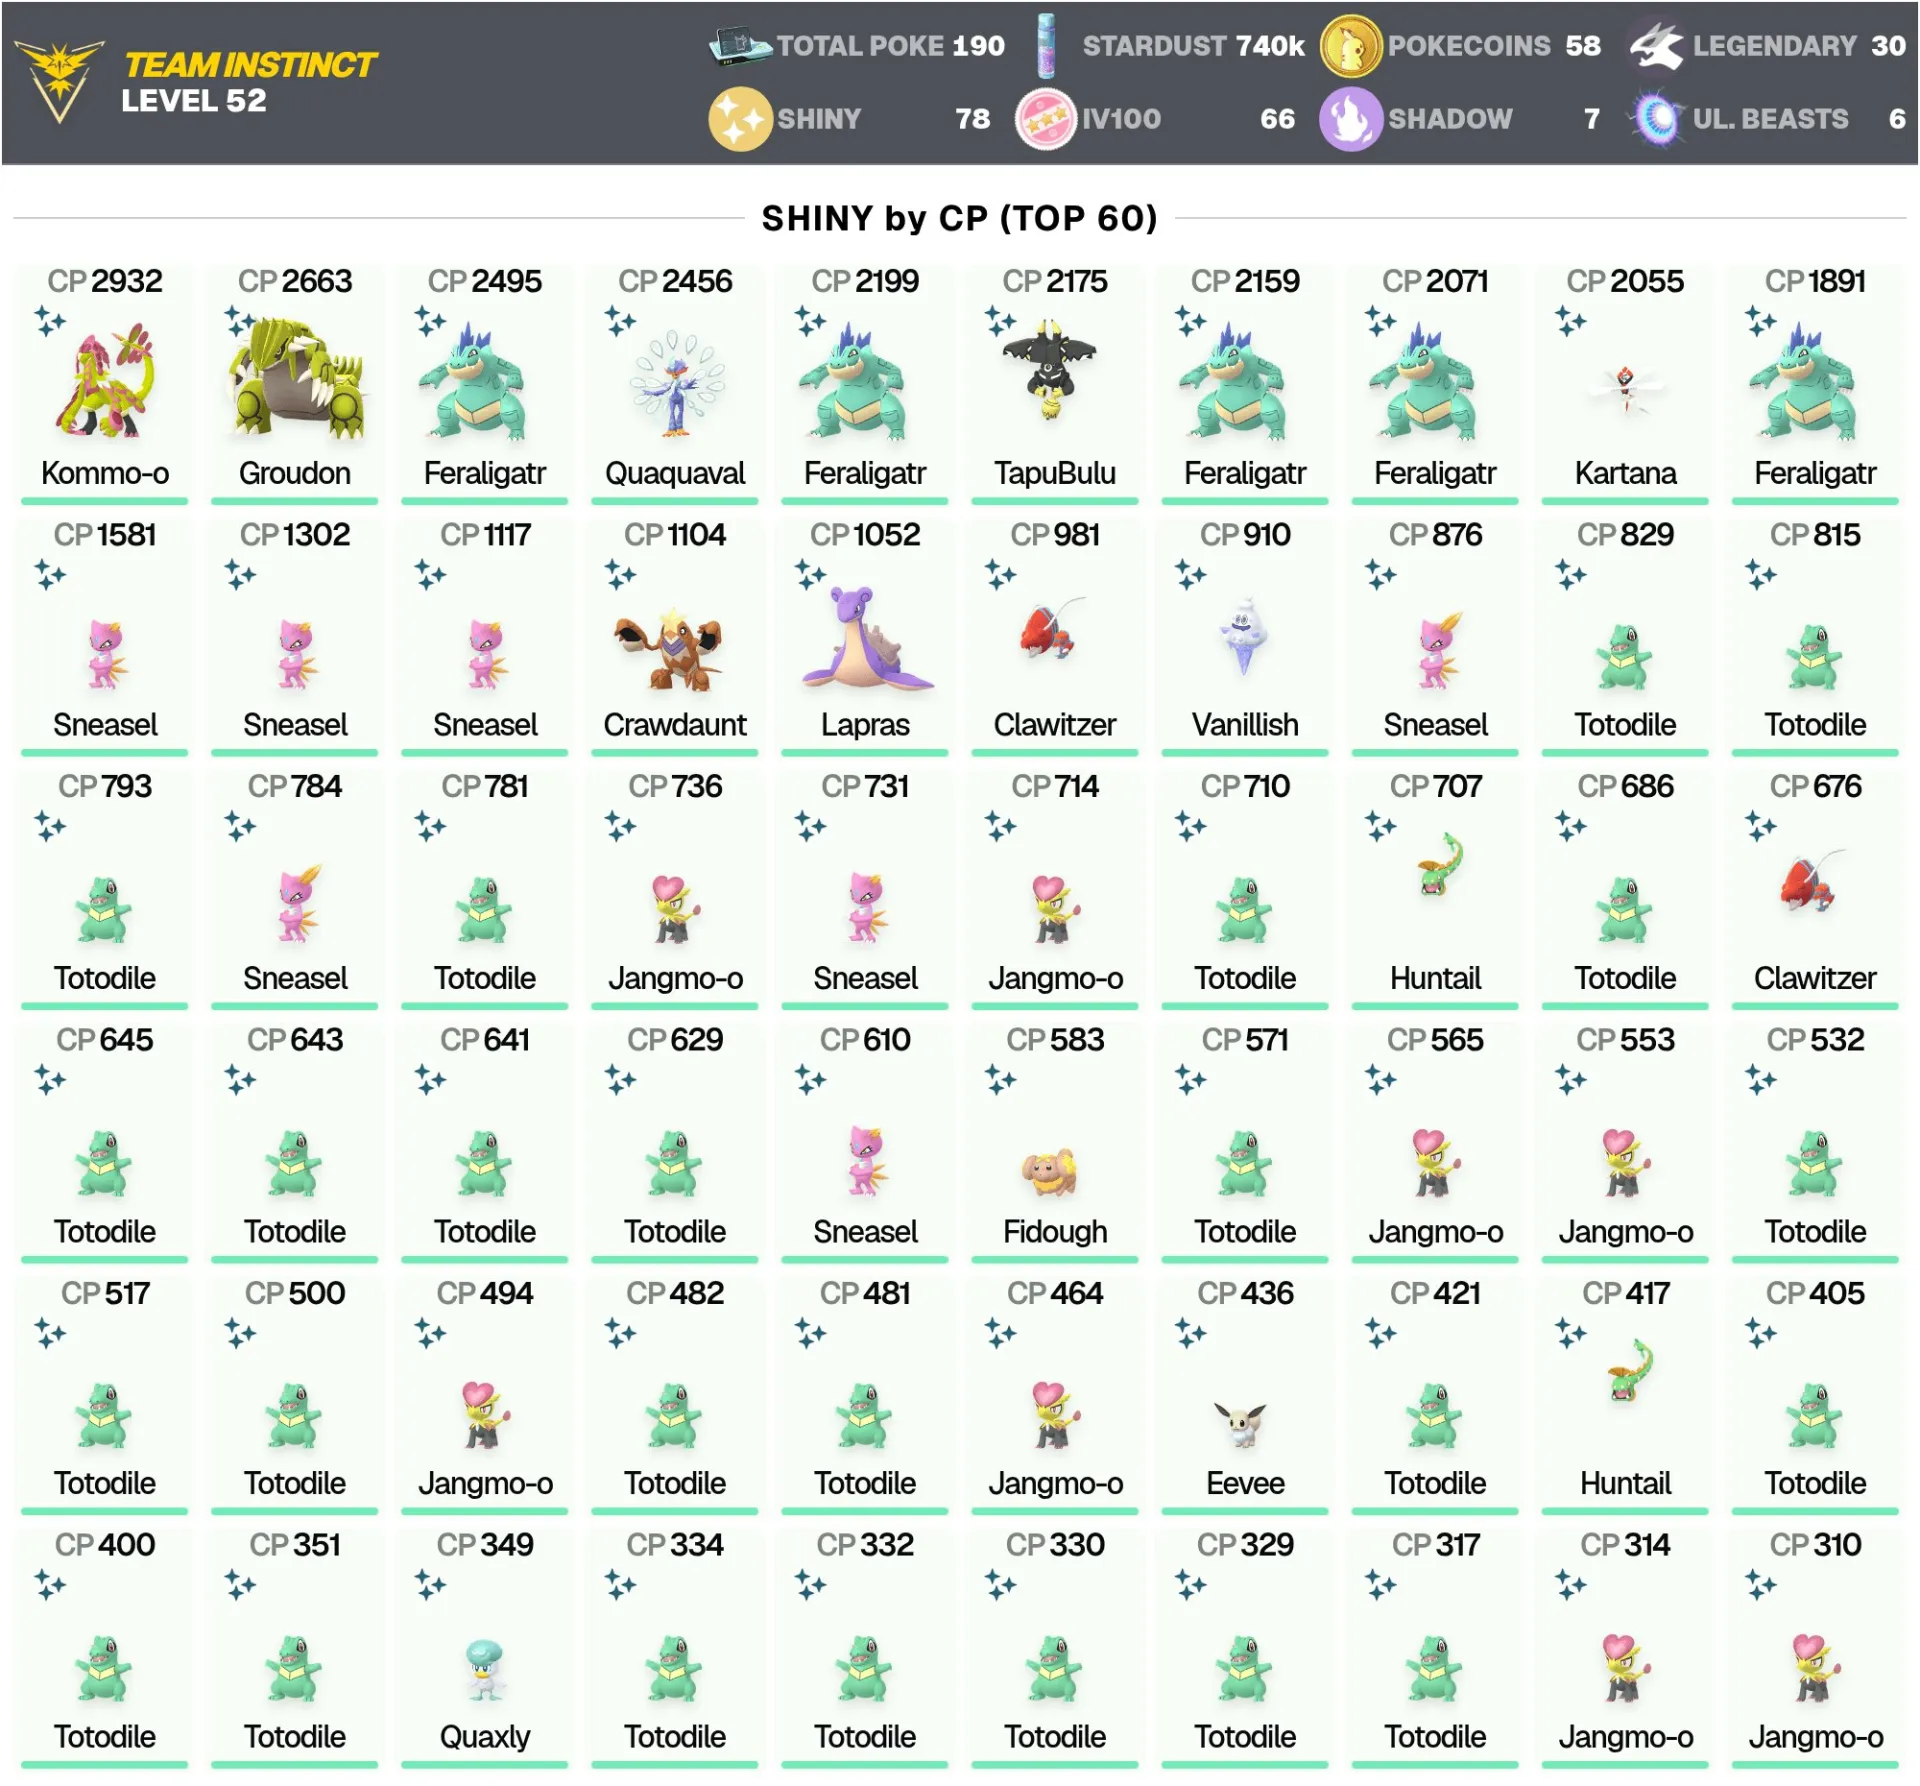Click the Vanillish sprite at CP 910
This screenshot has width=1920, height=1786.
click(x=1244, y=636)
